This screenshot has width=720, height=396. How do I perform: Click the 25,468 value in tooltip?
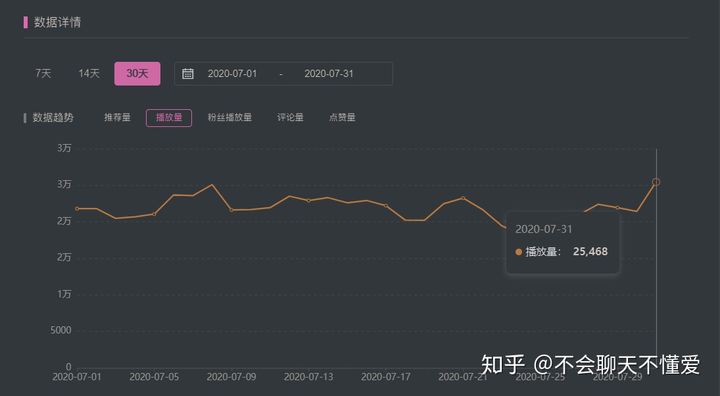point(590,252)
